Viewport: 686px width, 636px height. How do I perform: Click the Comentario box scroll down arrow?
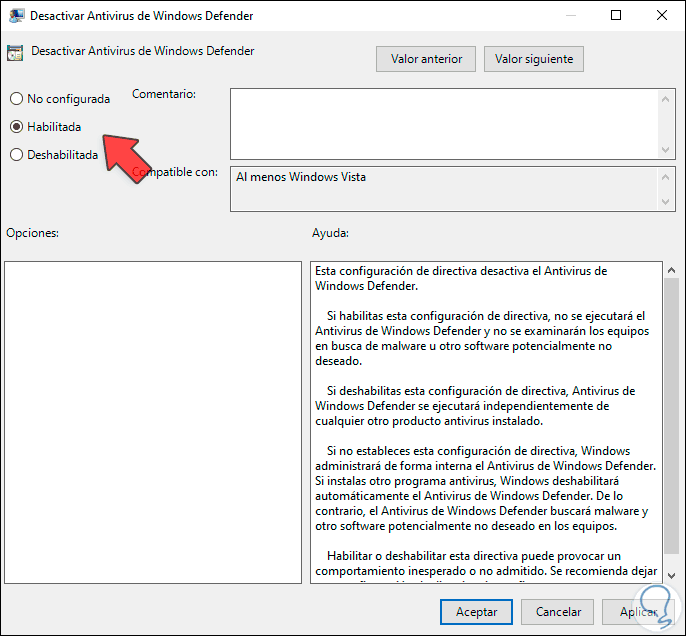click(x=665, y=150)
